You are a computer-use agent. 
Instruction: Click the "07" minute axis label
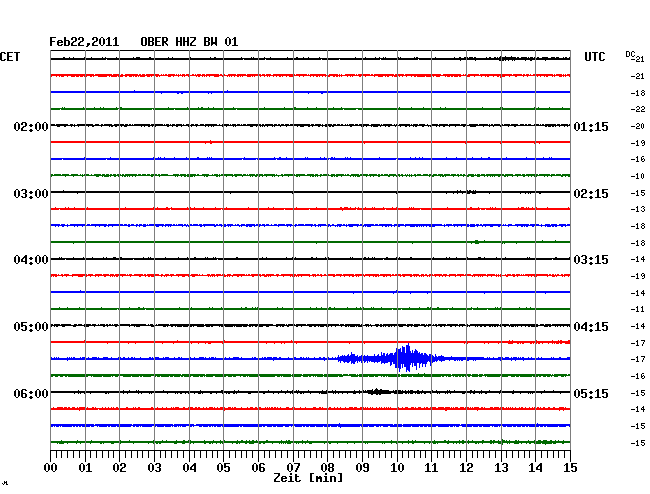[x=293, y=468]
